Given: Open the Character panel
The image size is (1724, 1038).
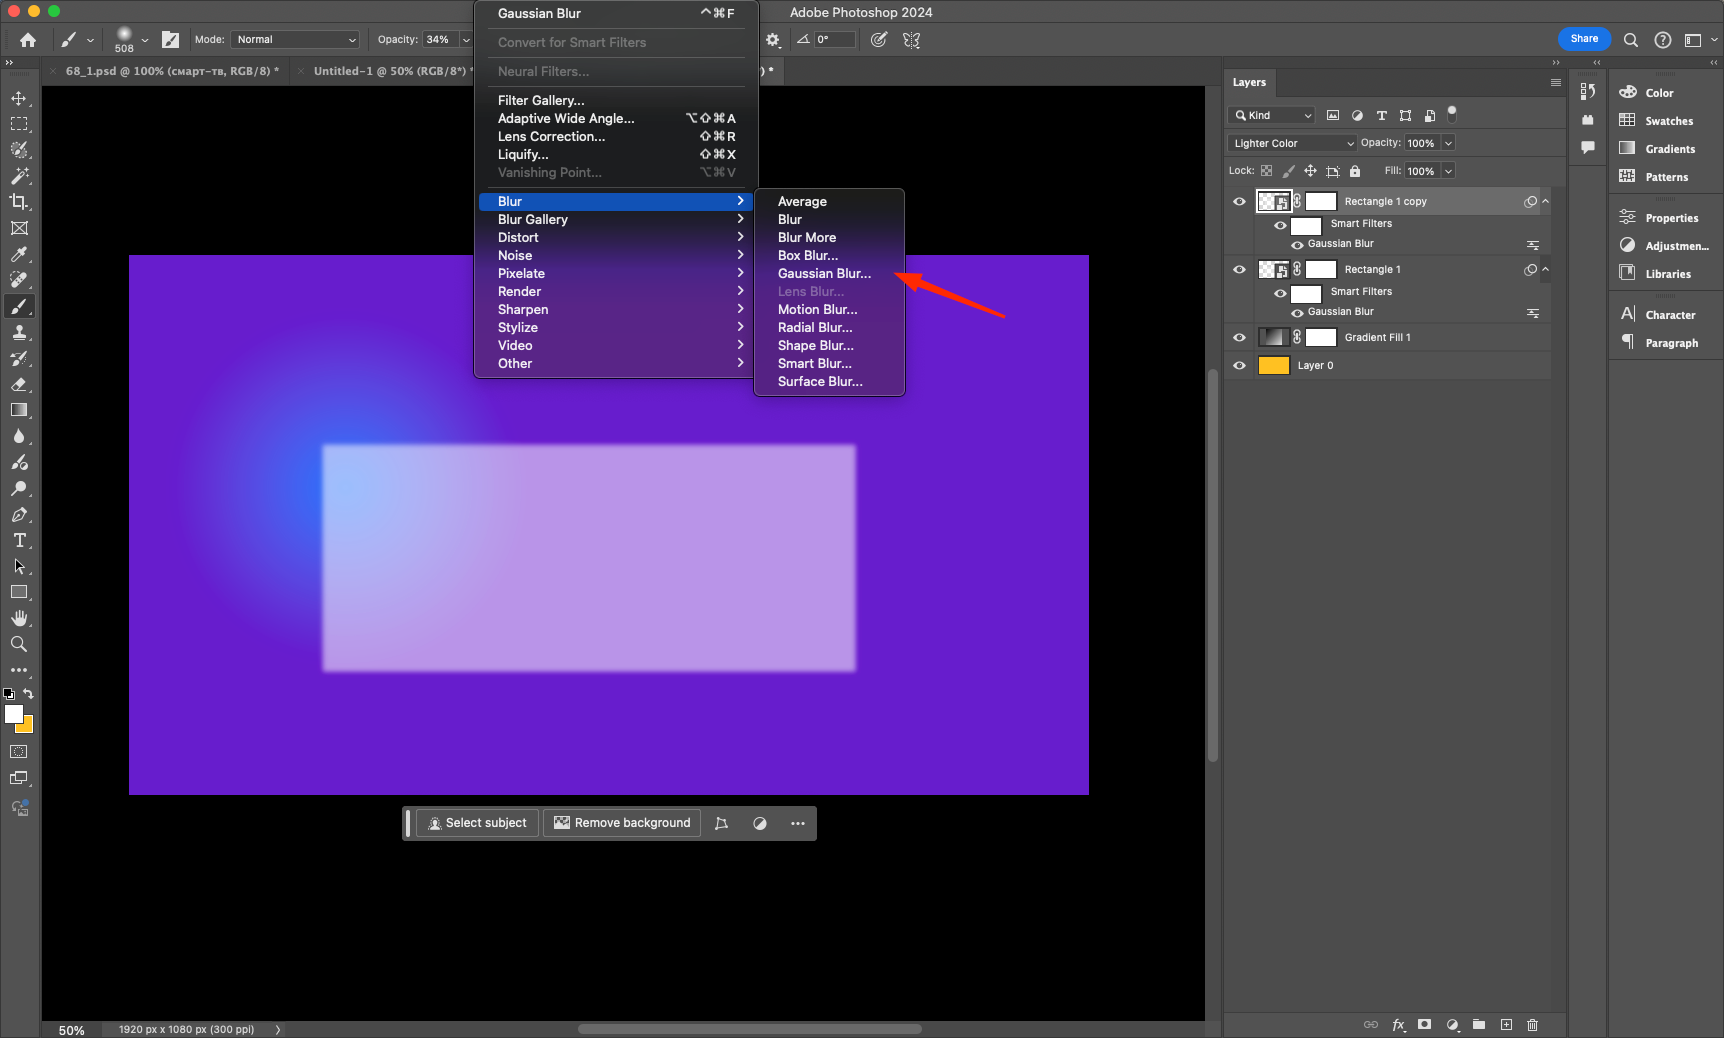Looking at the screenshot, I should [1659, 315].
